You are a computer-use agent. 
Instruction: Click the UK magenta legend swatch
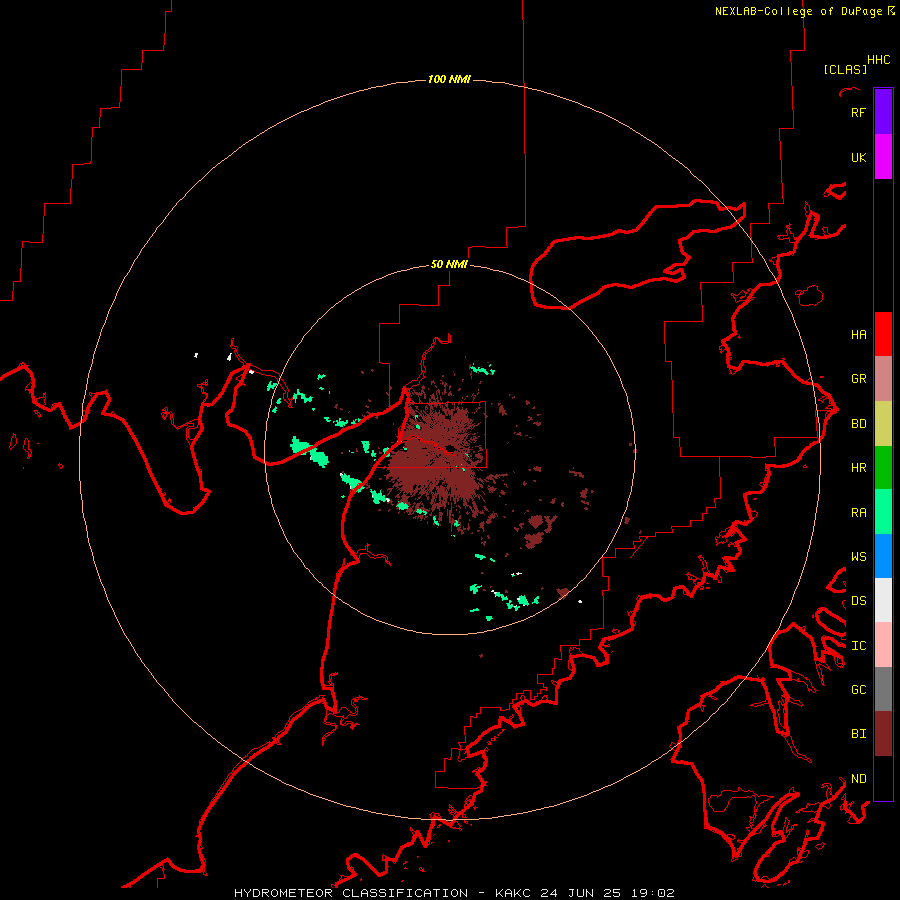pos(883,157)
